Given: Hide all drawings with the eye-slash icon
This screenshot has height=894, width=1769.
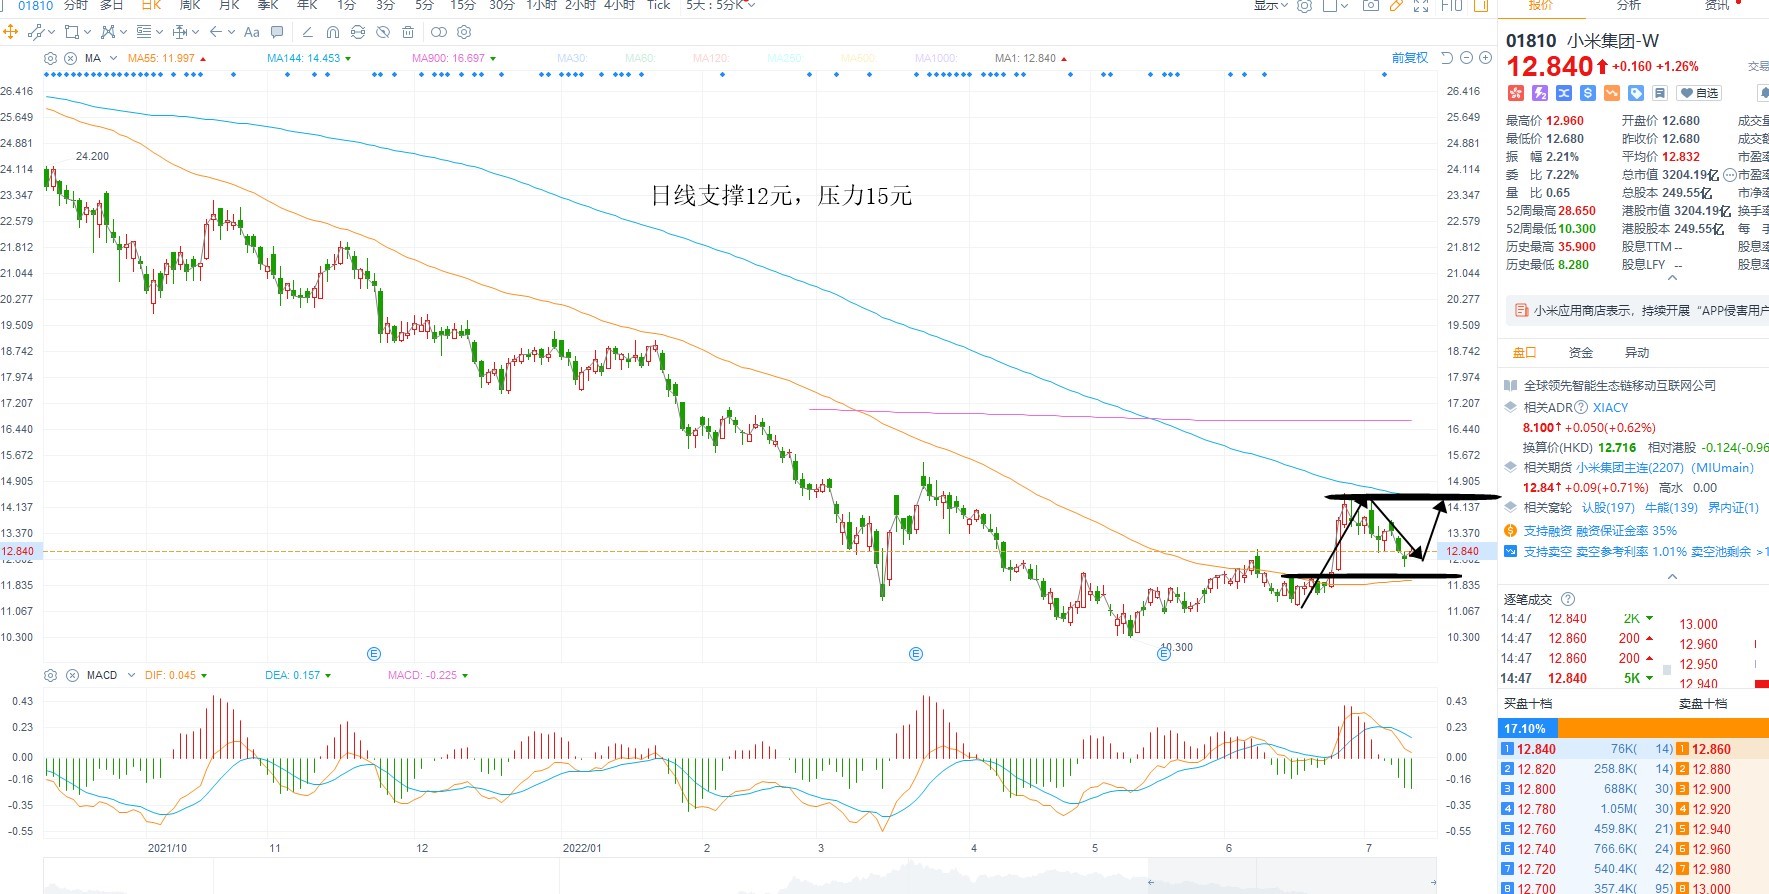Looking at the screenshot, I should (383, 32).
